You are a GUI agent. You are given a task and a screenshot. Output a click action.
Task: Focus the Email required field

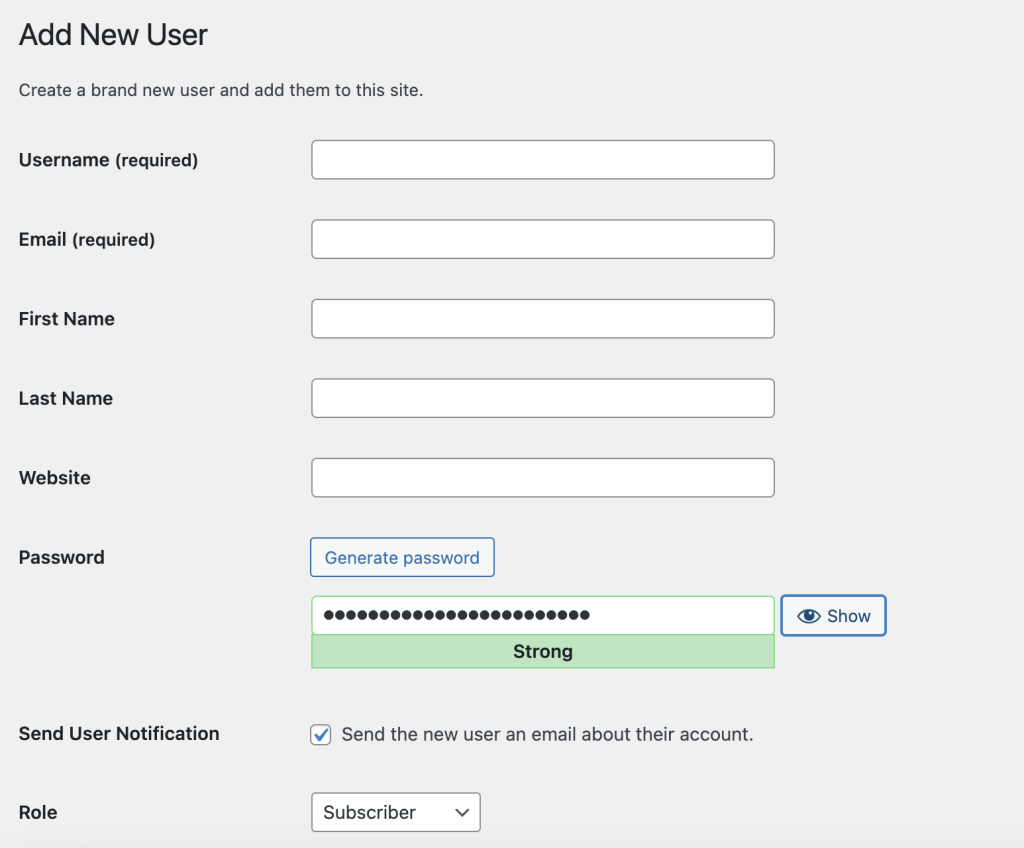coord(542,239)
